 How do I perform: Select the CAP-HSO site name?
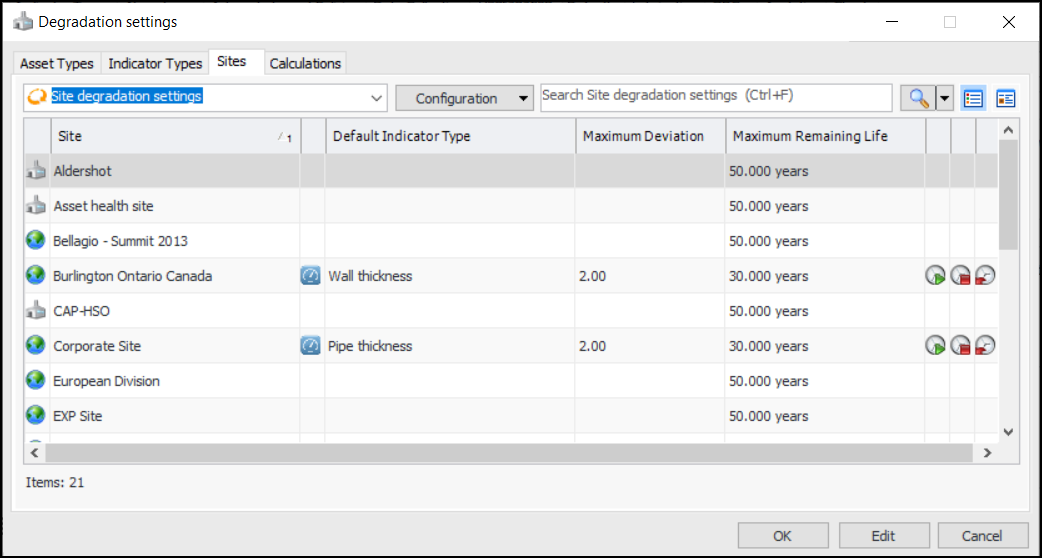(x=81, y=311)
